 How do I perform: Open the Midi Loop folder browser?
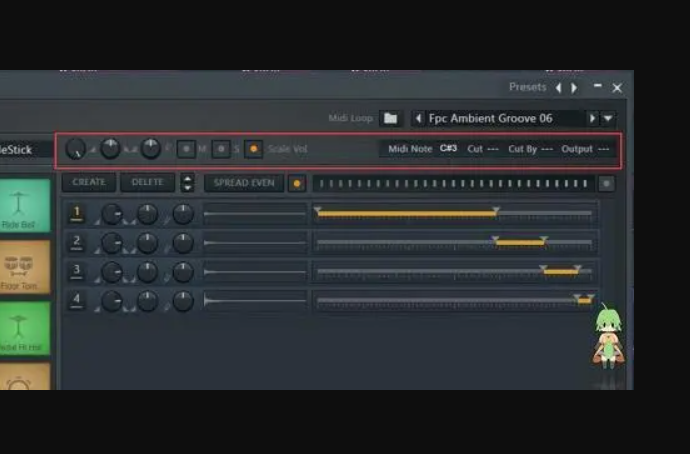click(x=390, y=118)
